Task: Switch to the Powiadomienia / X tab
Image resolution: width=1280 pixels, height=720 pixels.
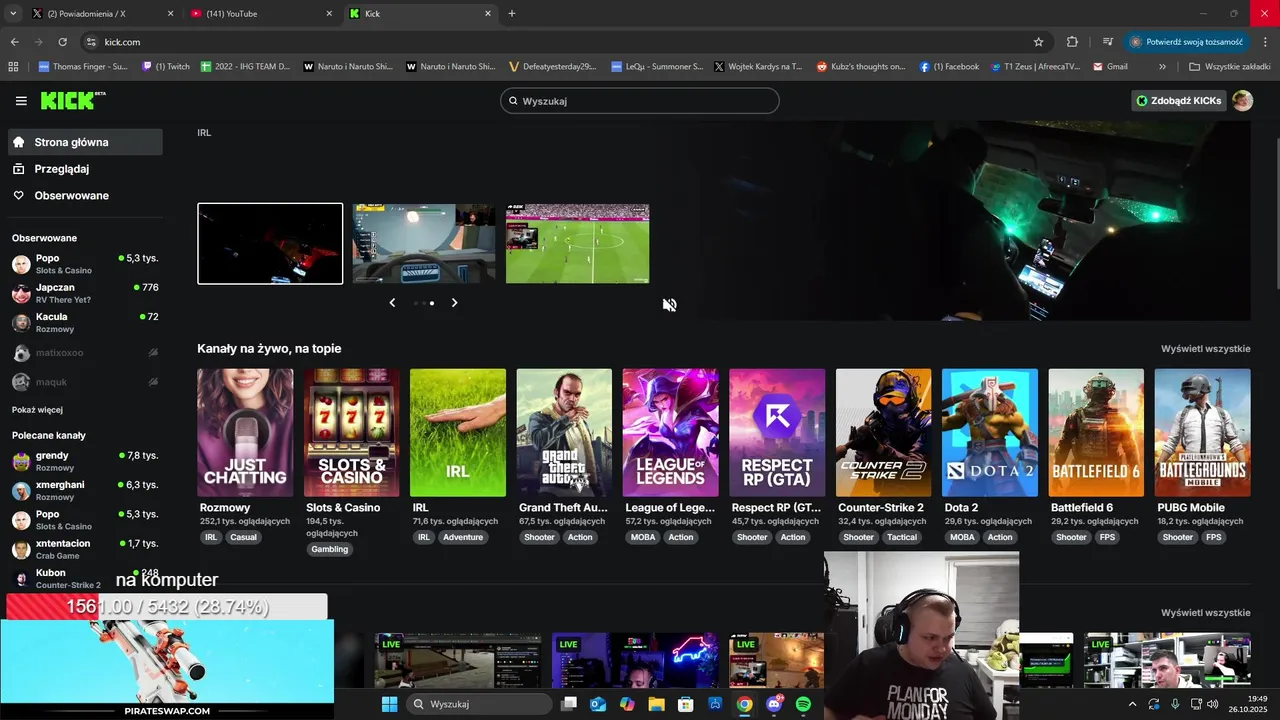Action: click(x=103, y=14)
